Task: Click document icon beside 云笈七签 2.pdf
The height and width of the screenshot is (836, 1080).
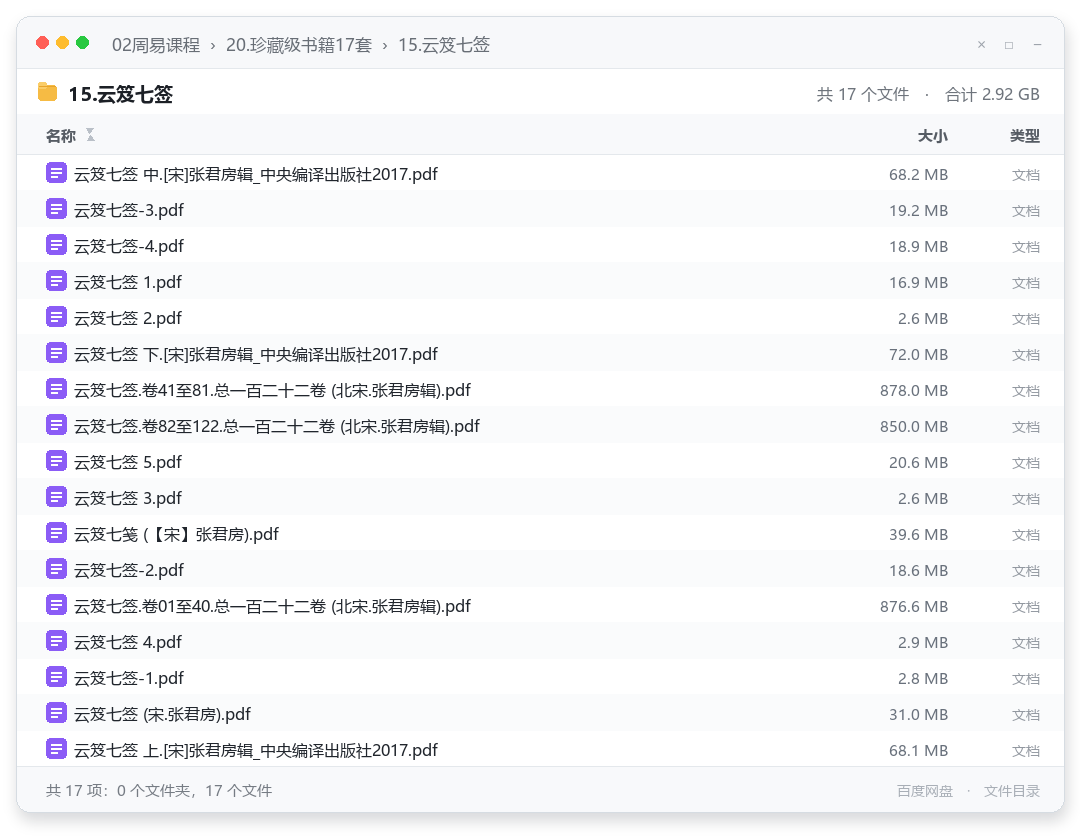Action: (x=56, y=317)
